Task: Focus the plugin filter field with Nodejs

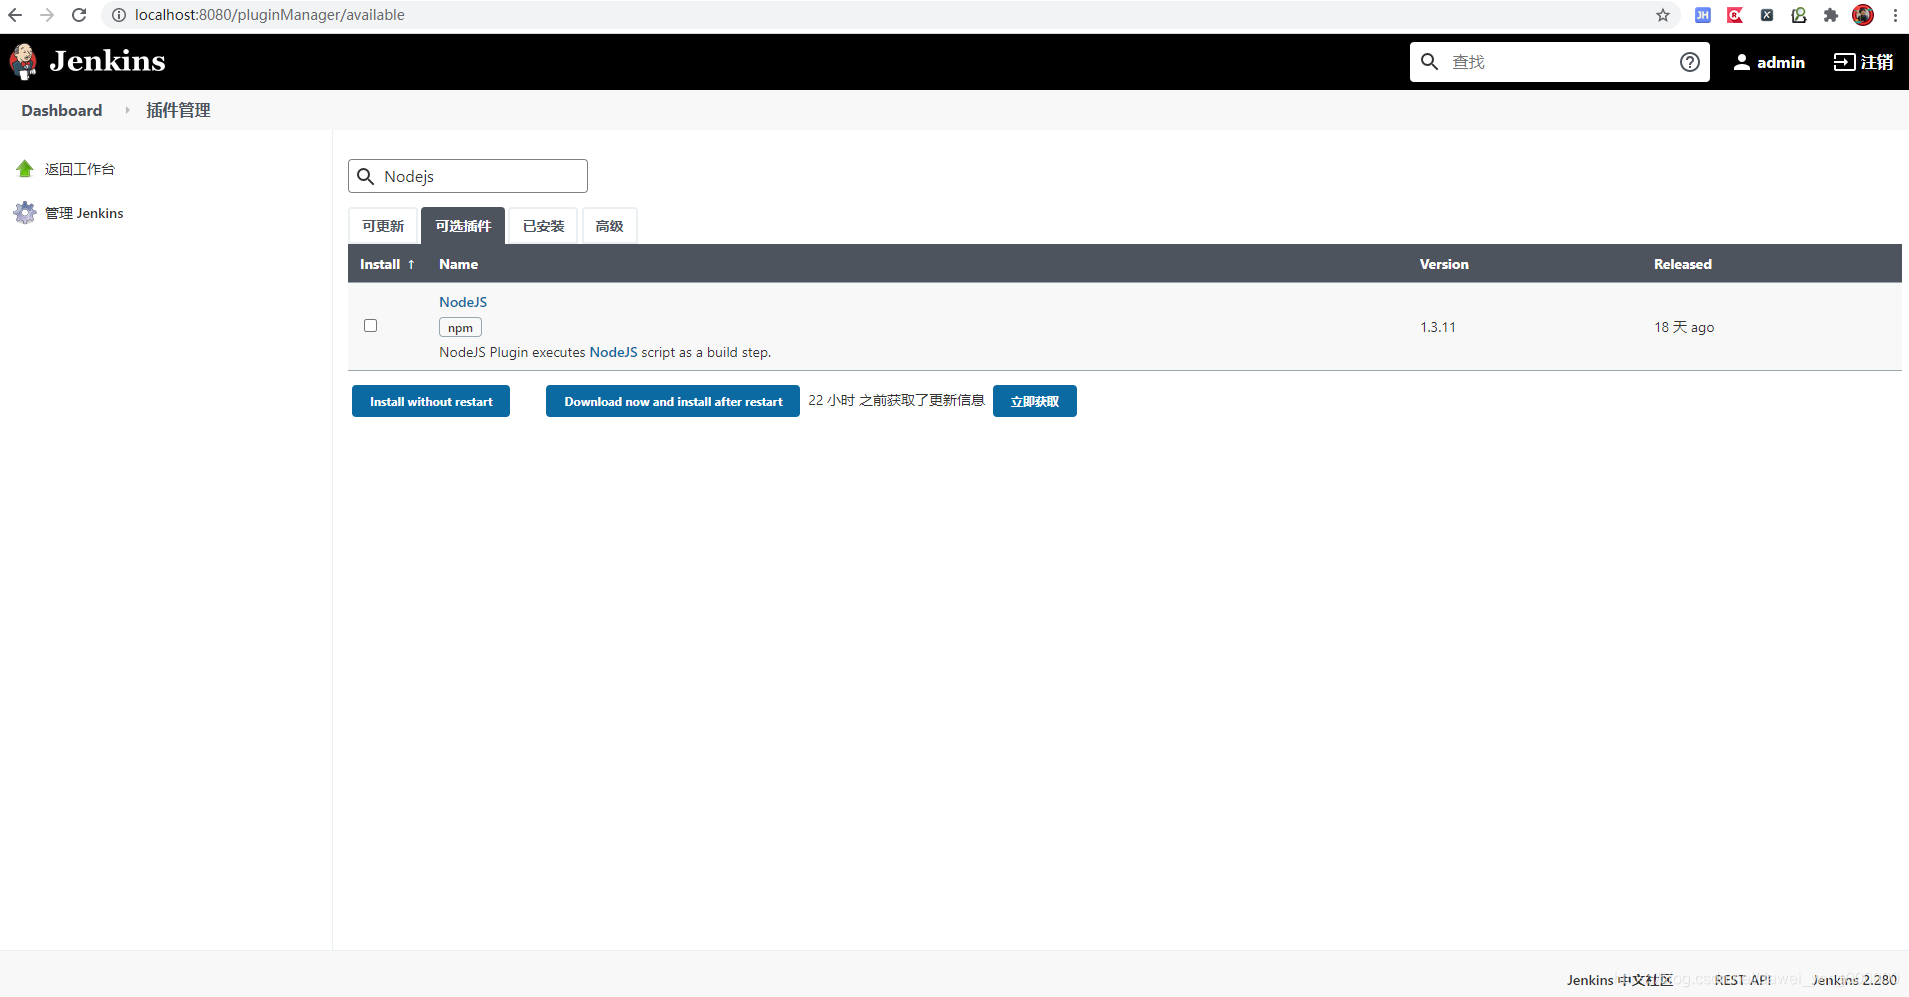Action: (468, 176)
